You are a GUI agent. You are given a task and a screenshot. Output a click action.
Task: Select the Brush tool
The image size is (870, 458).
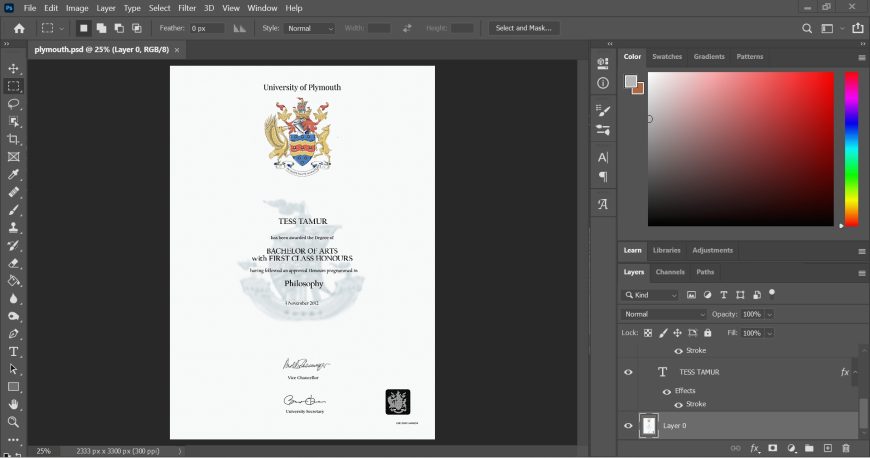tap(13, 210)
